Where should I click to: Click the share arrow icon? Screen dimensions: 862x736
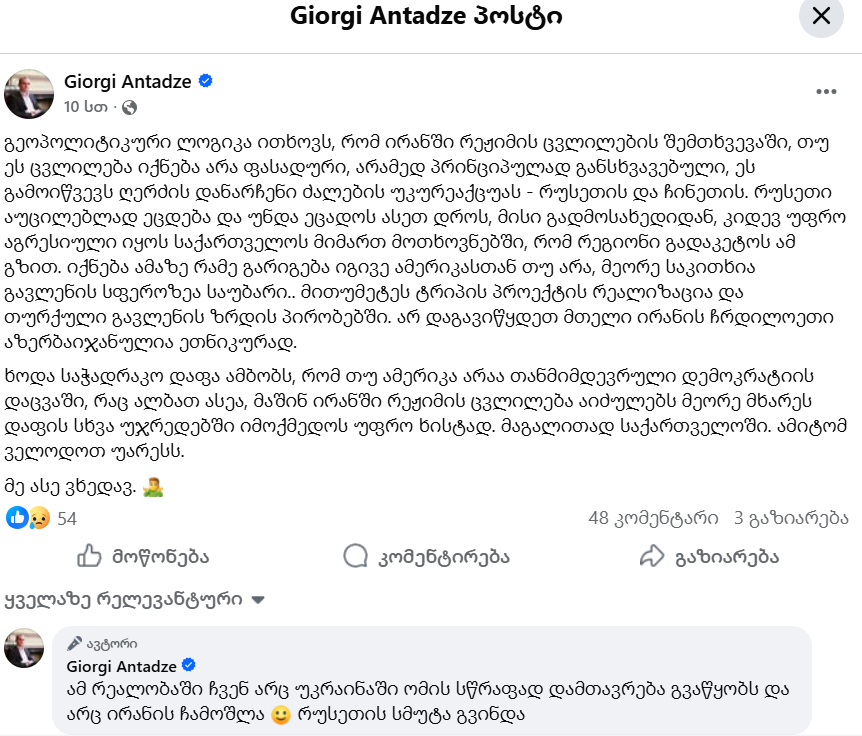(x=652, y=556)
